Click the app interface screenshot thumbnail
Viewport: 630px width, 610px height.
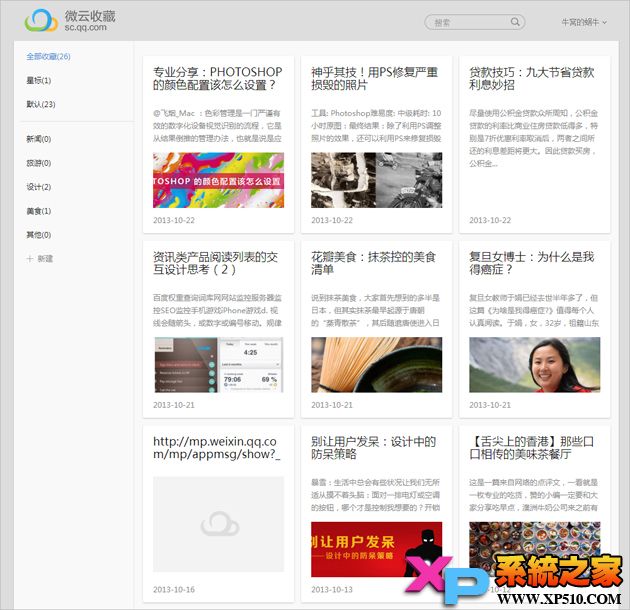click(x=218, y=364)
